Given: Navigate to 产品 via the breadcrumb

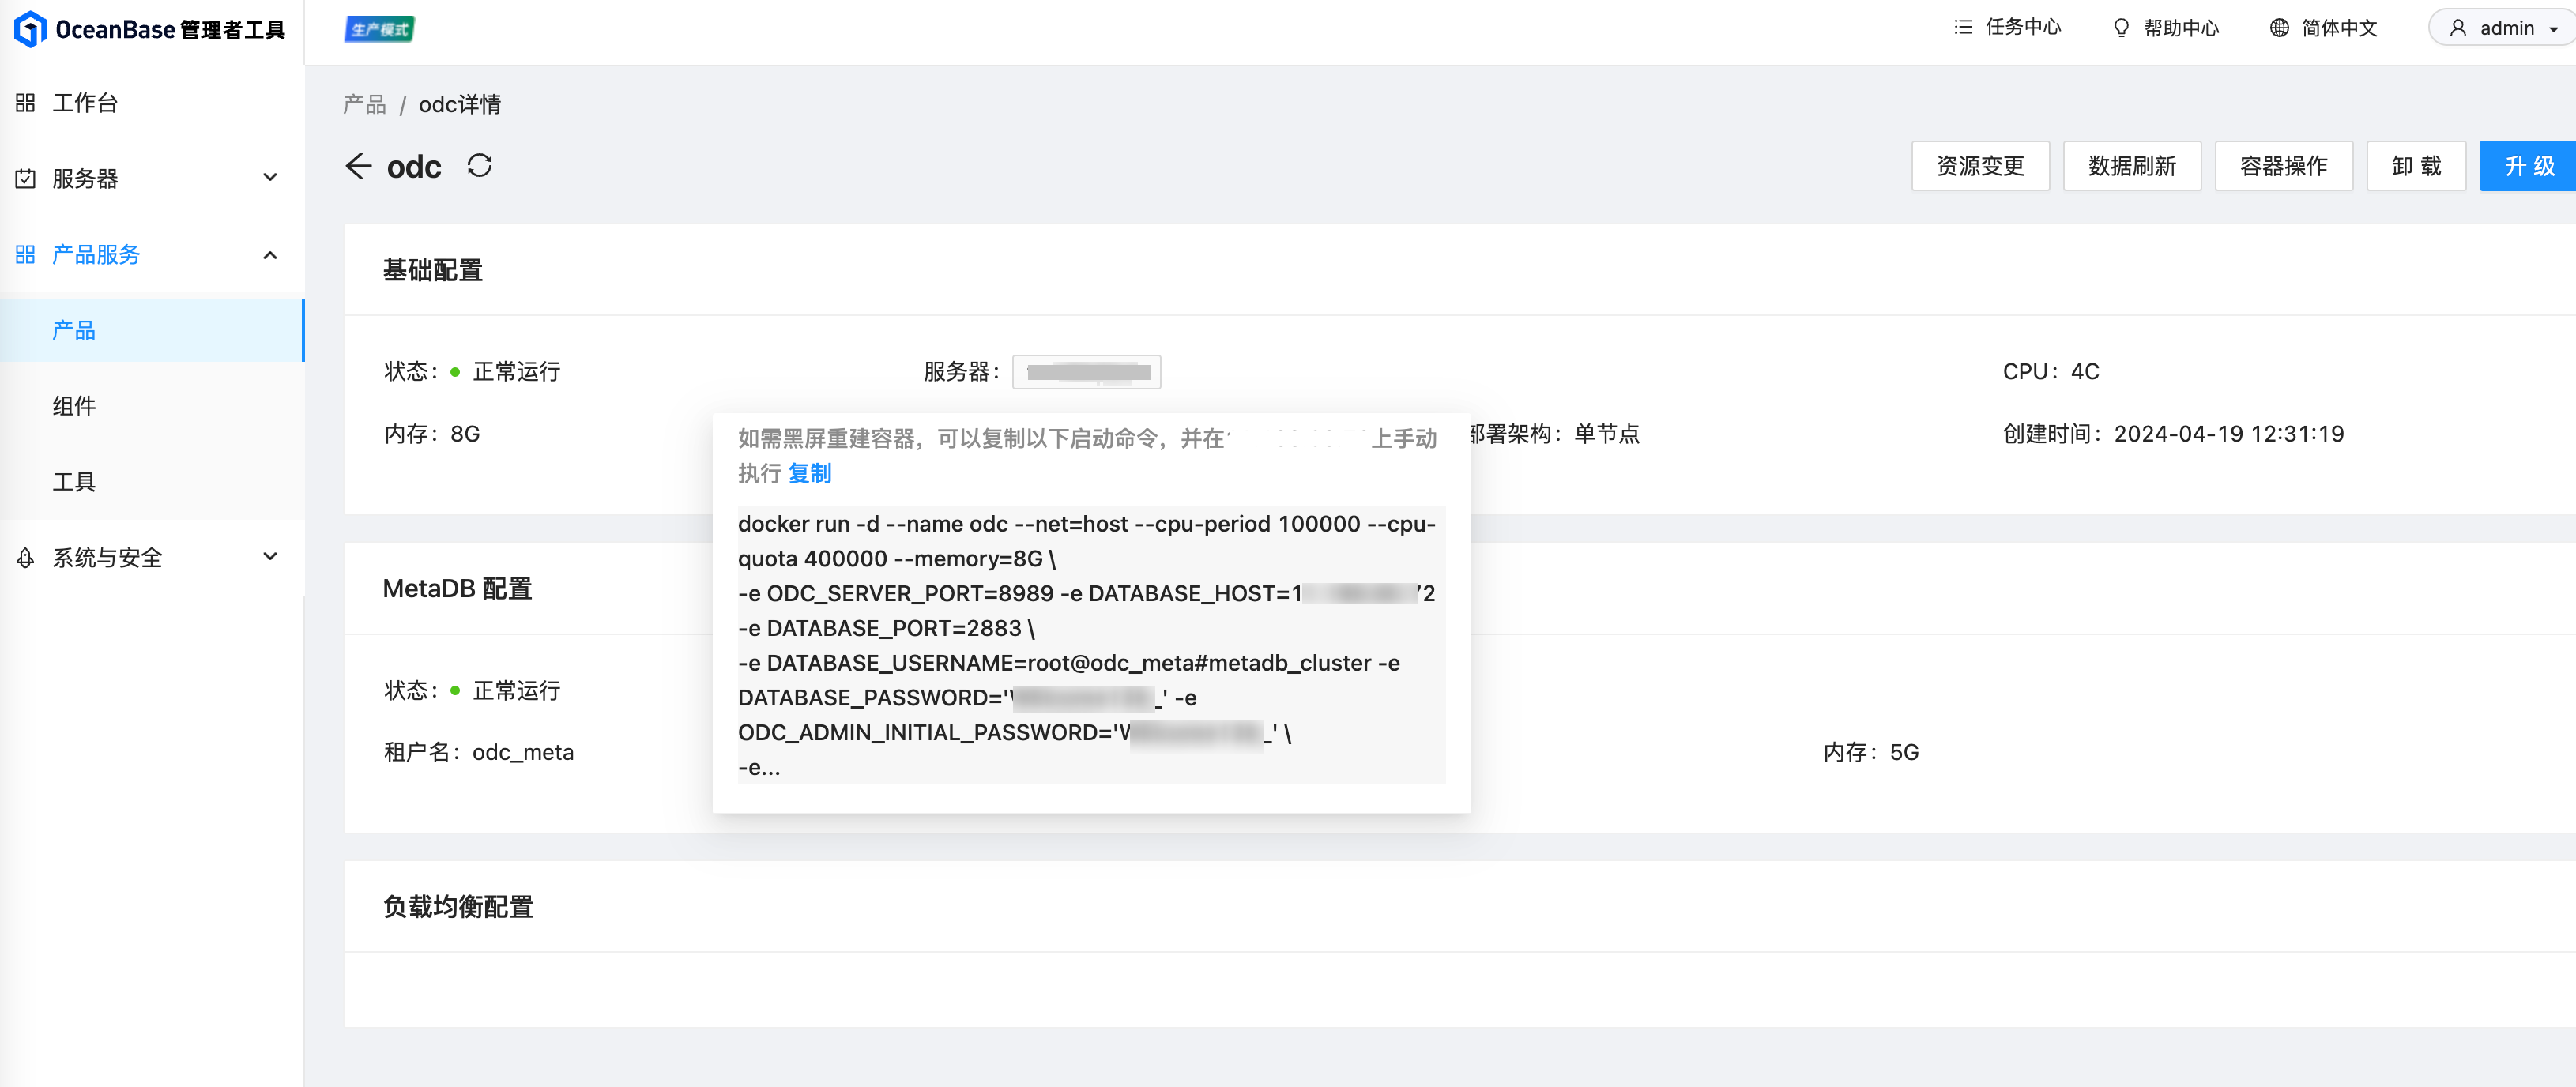Looking at the screenshot, I should point(364,103).
